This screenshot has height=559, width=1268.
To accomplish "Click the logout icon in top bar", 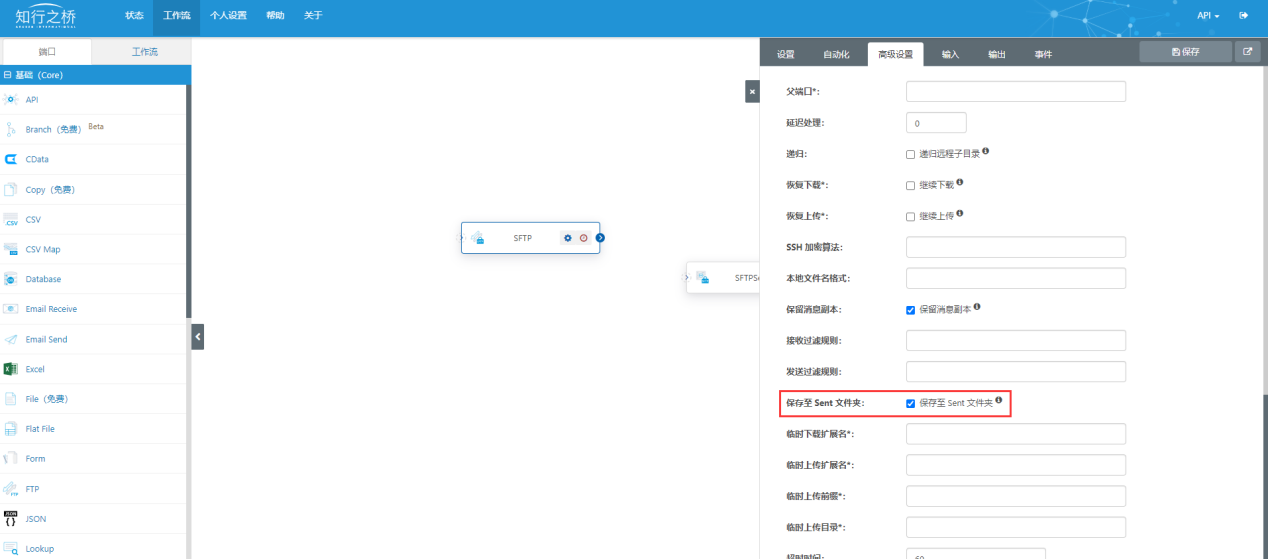I will [x=1244, y=16].
